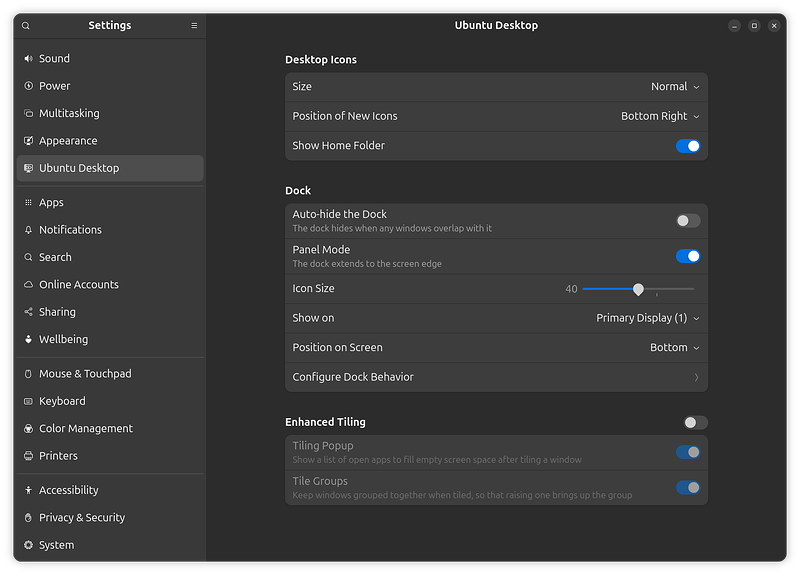This screenshot has width=800, height=575.
Task: Click the Wellbeing icon in sidebar
Action: pos(29,339)
